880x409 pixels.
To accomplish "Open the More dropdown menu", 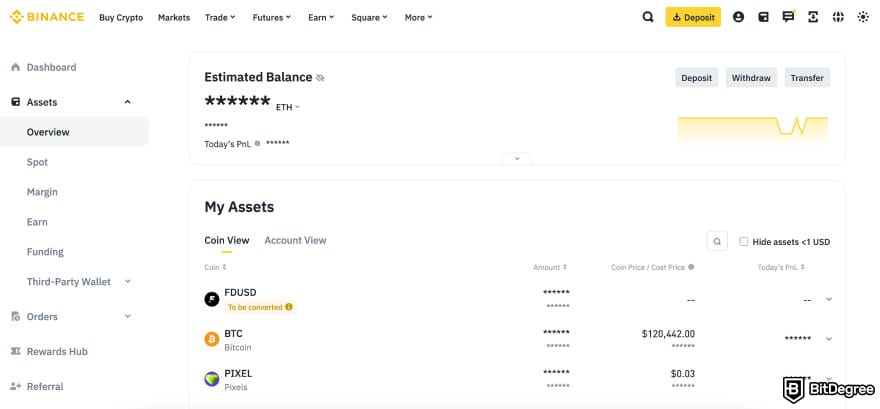I will [x=419, y=17].
